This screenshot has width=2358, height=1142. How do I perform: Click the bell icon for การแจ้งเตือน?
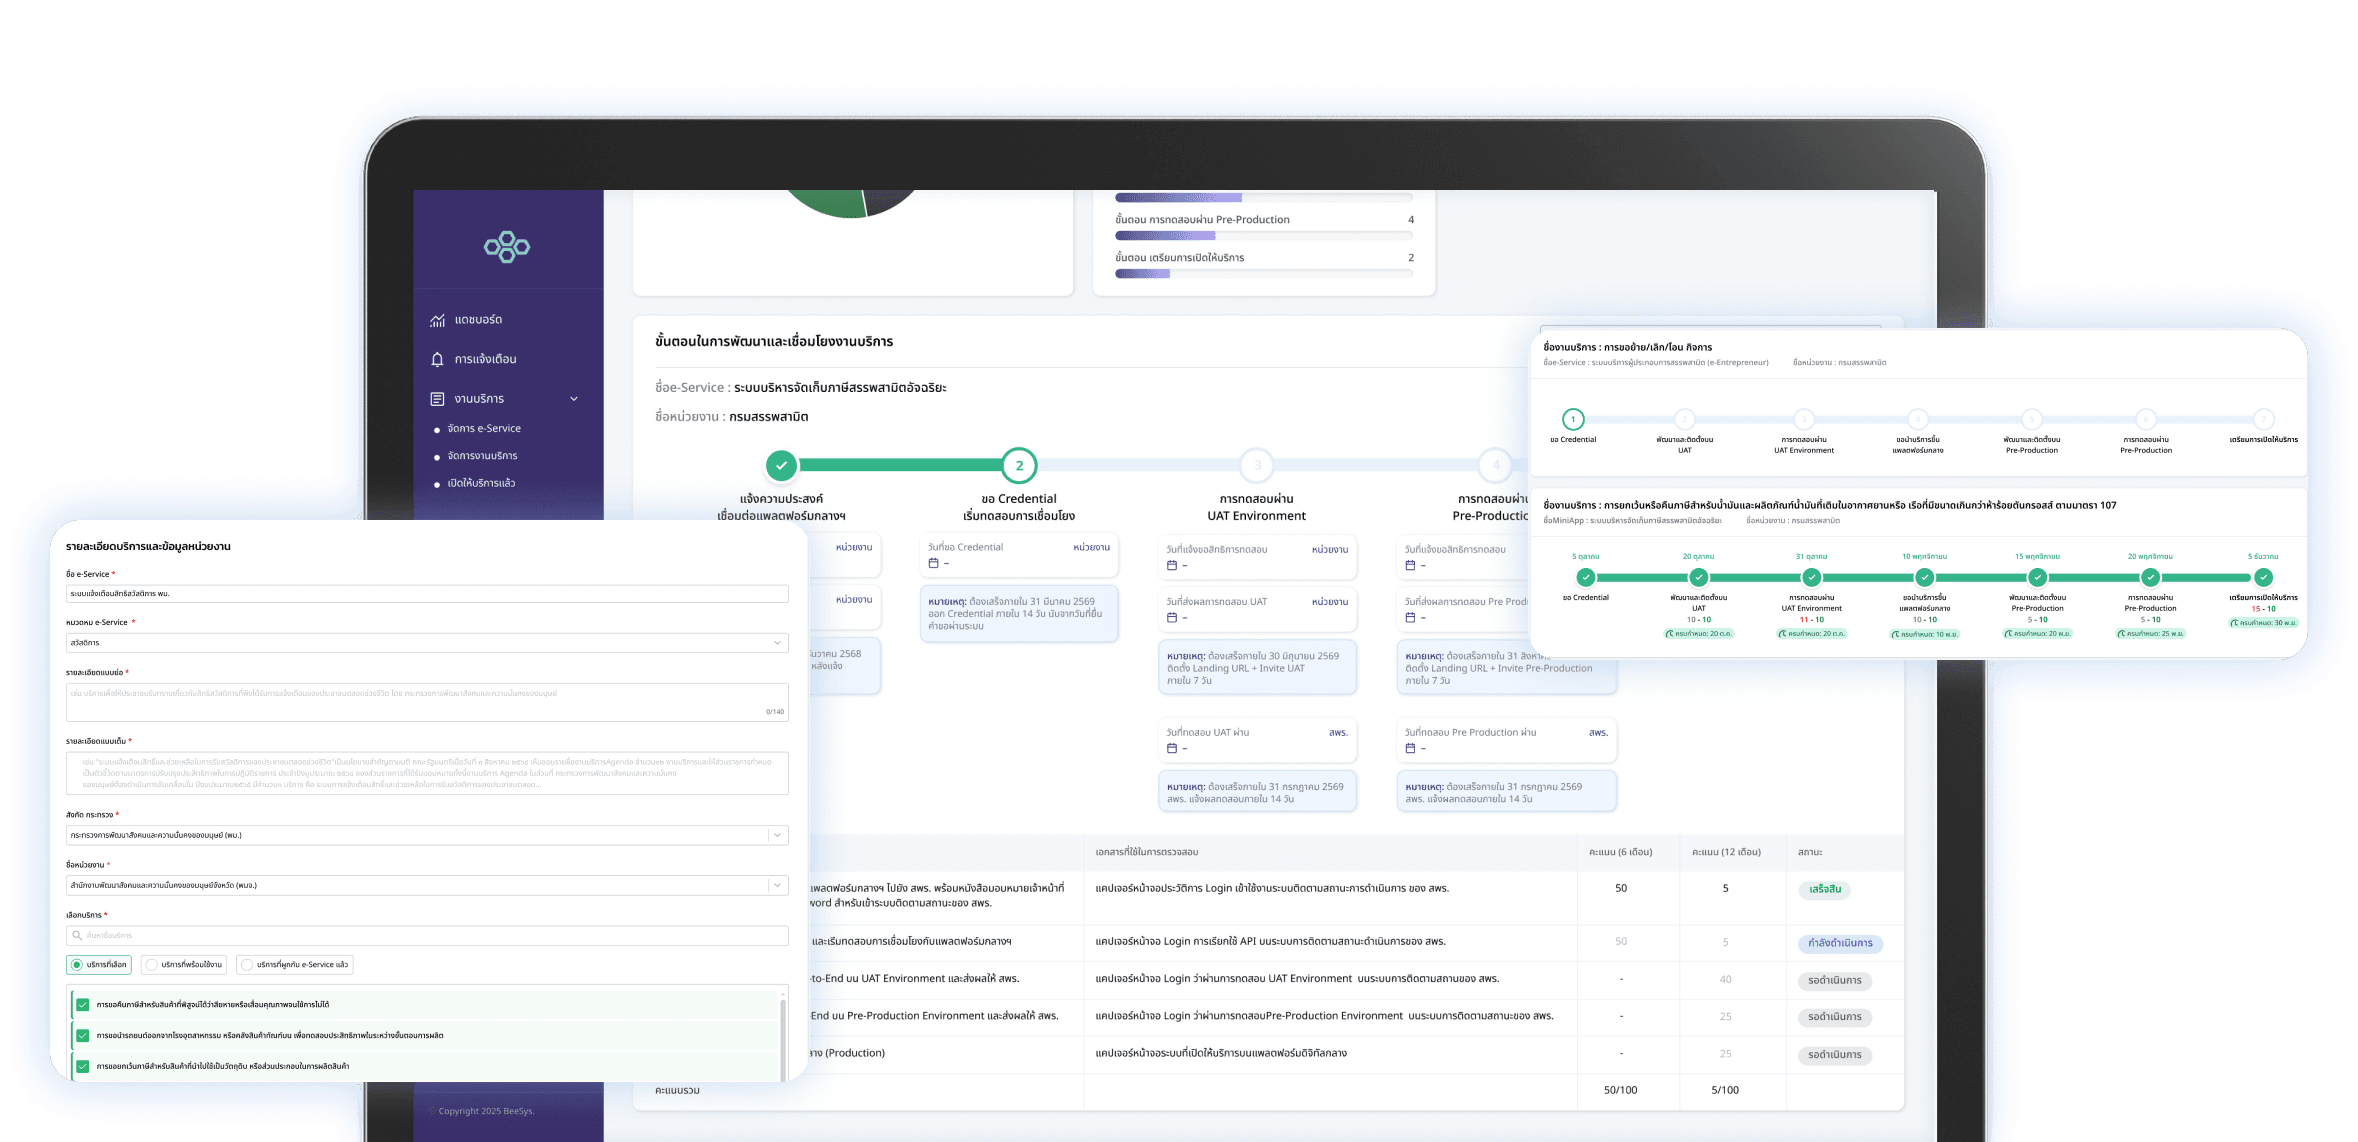(437, 359)
